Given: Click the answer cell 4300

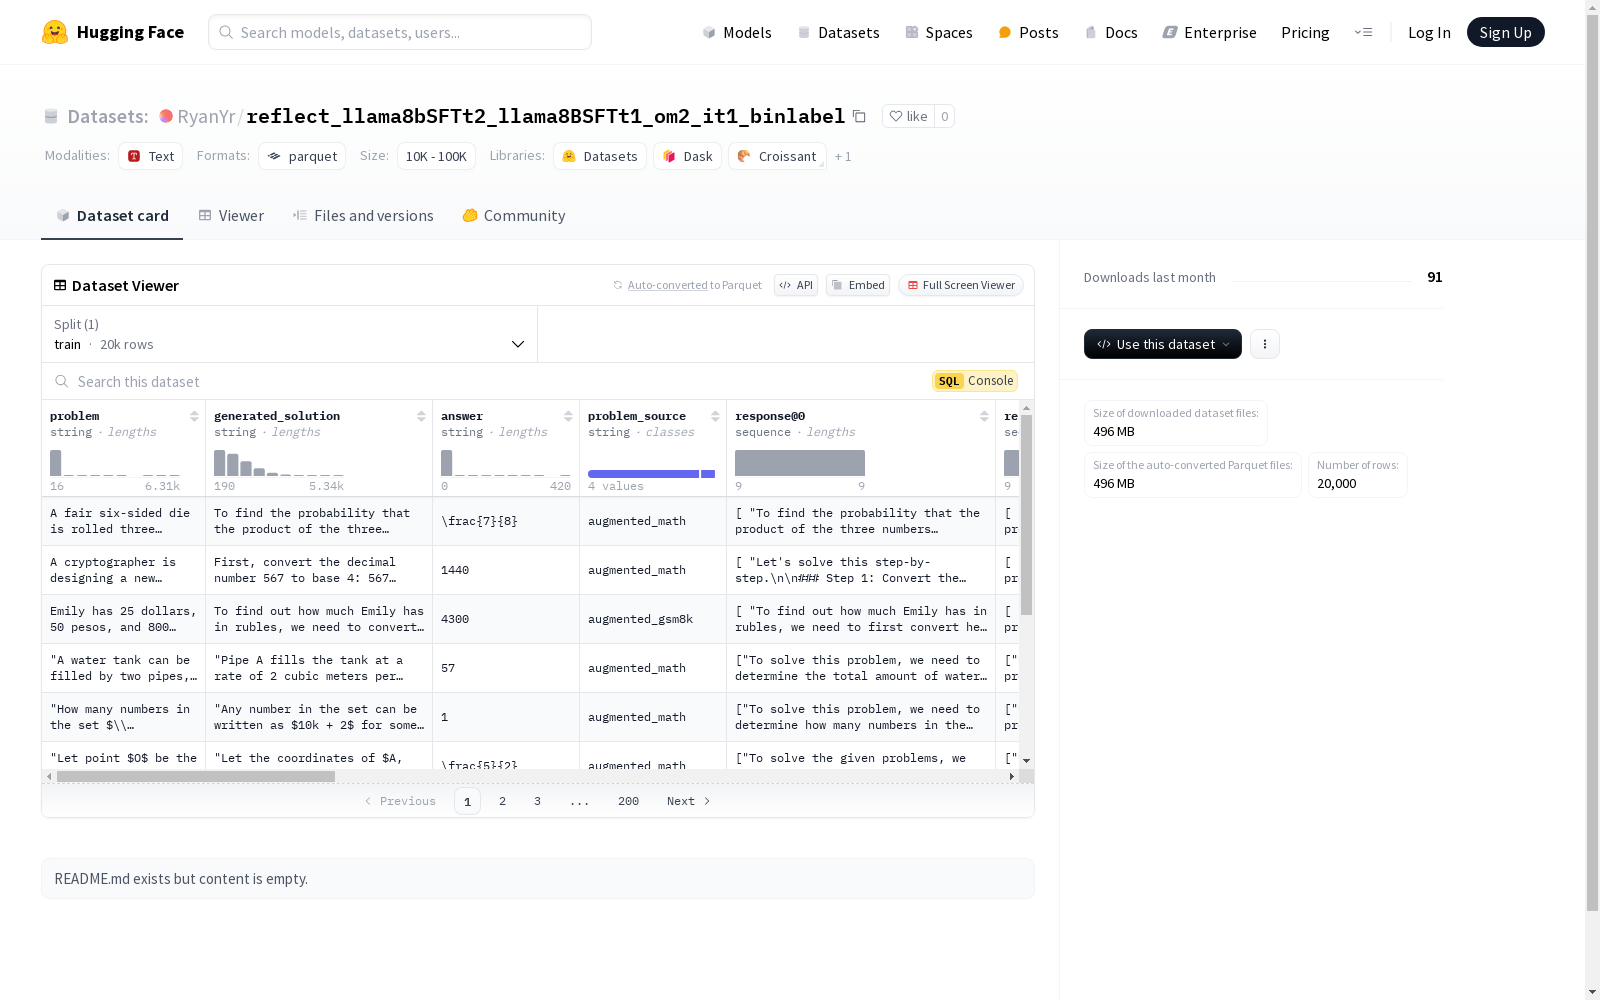Looking at the screenshot, I should [506, 619].
